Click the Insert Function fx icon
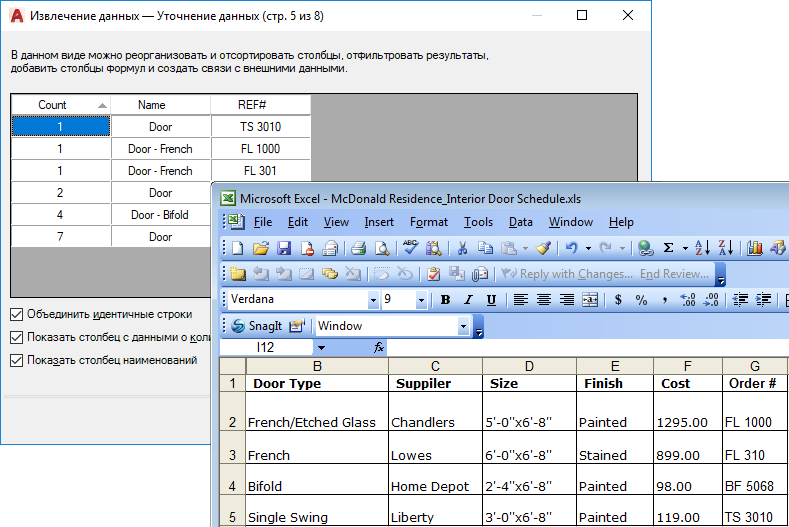Viewport: 789px width, 527px height. (x=379, y=347)
